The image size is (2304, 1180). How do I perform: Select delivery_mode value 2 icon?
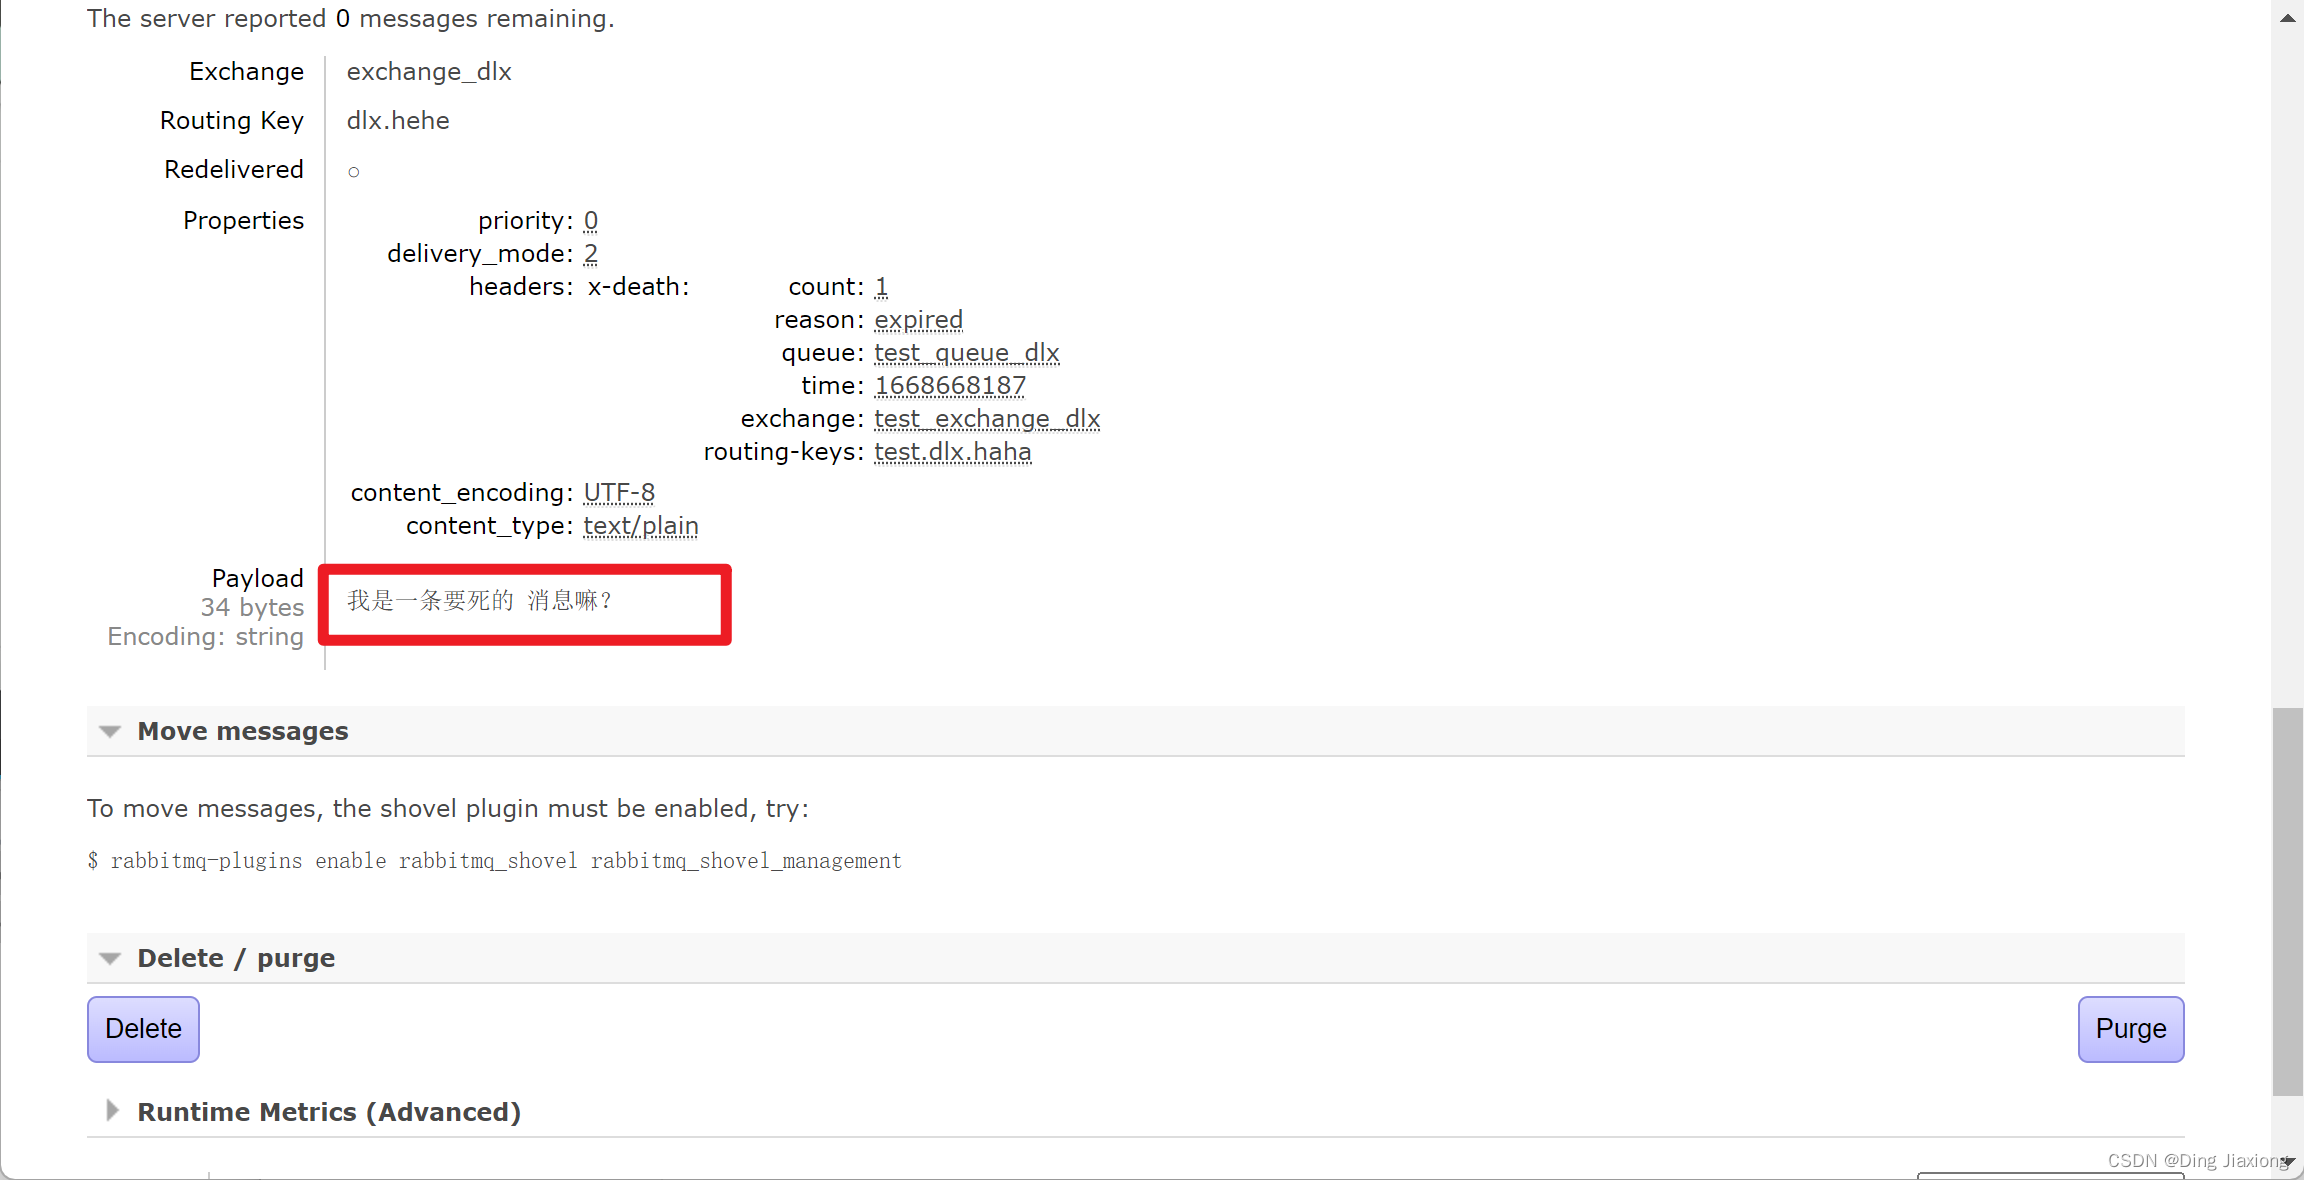(x=591, y=253)
